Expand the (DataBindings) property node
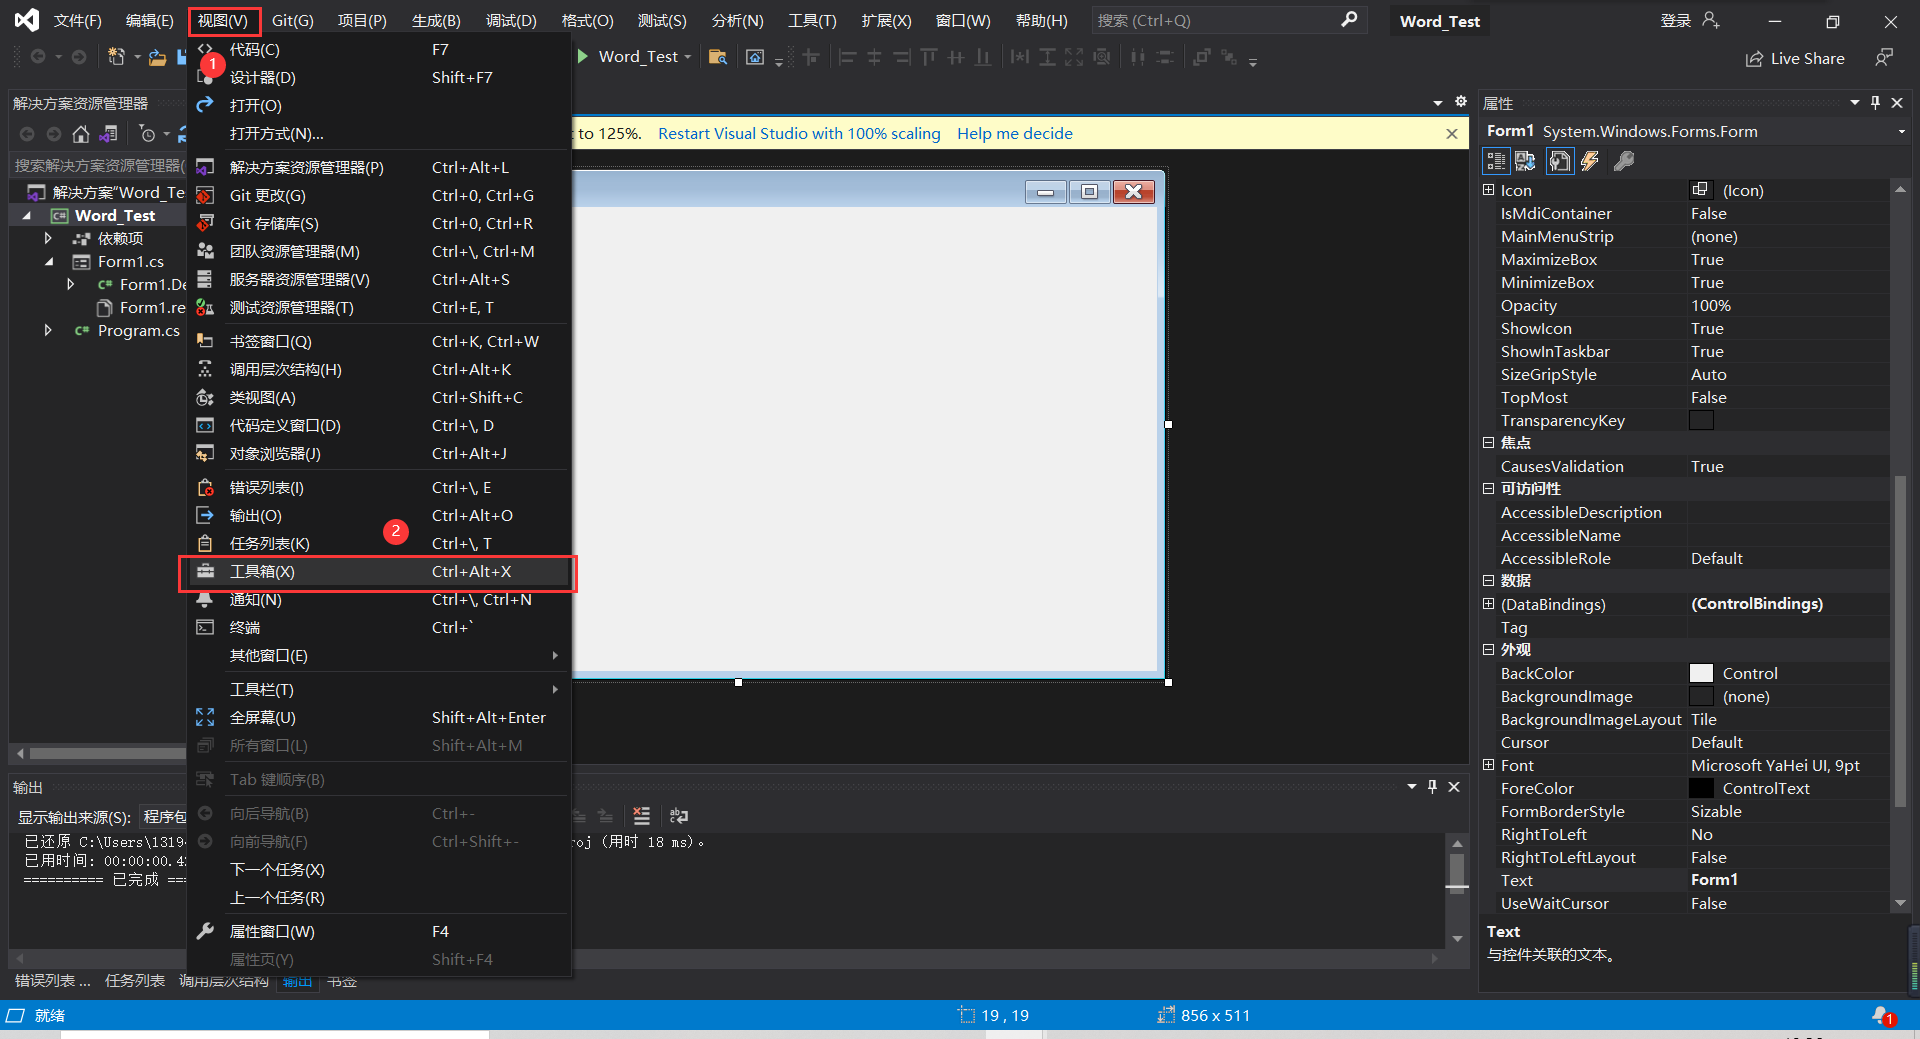 click(x=1488, y=604)
